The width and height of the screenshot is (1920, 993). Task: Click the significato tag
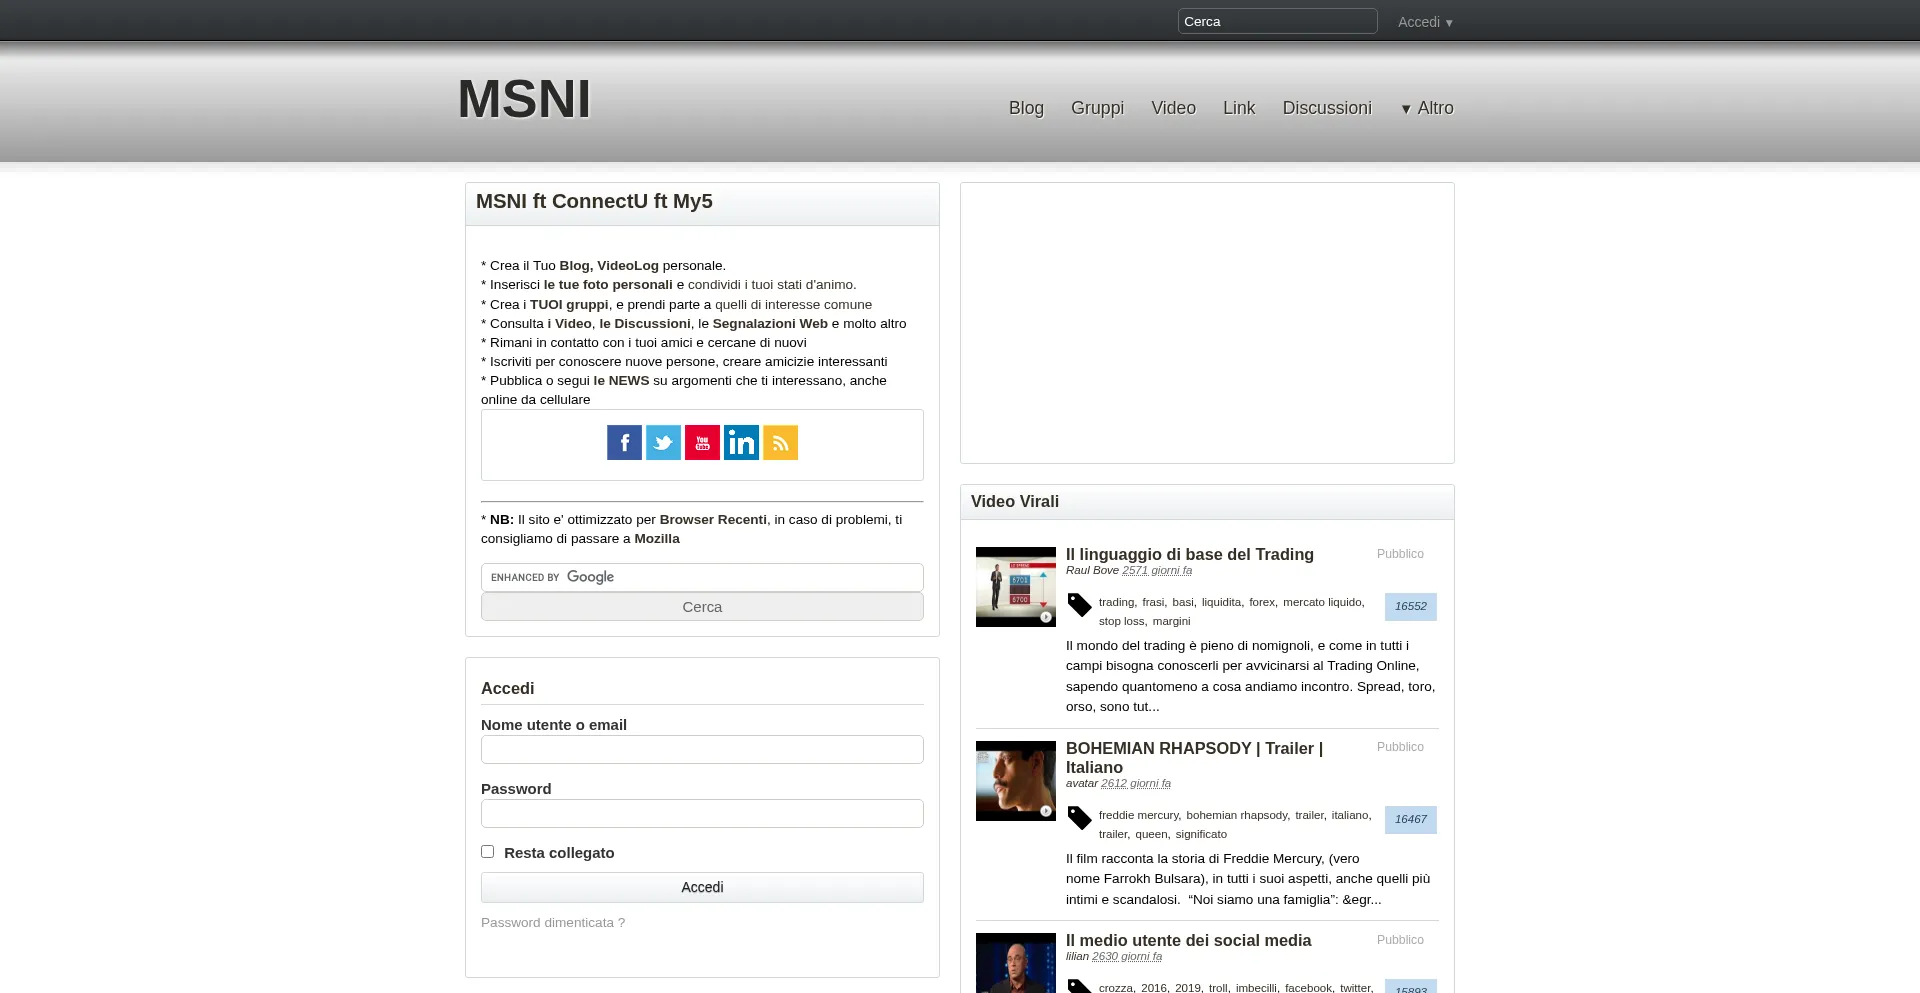click(x=1201, y=834)
